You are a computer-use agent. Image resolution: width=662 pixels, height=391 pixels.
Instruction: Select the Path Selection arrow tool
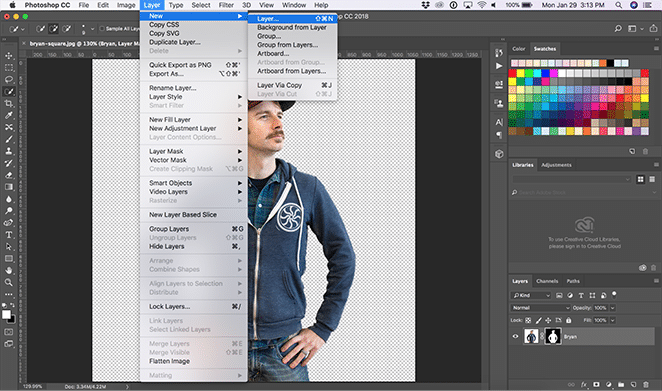point(8,247)
